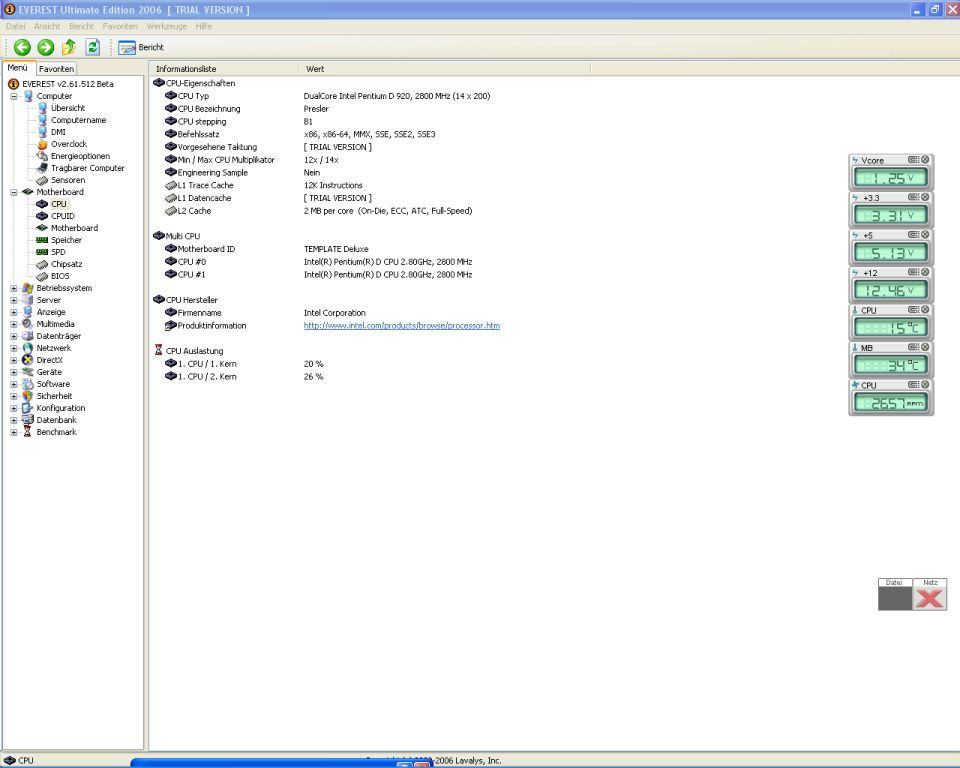
Task: Close the Vcore sensor gadget
Action: [925, 160]
